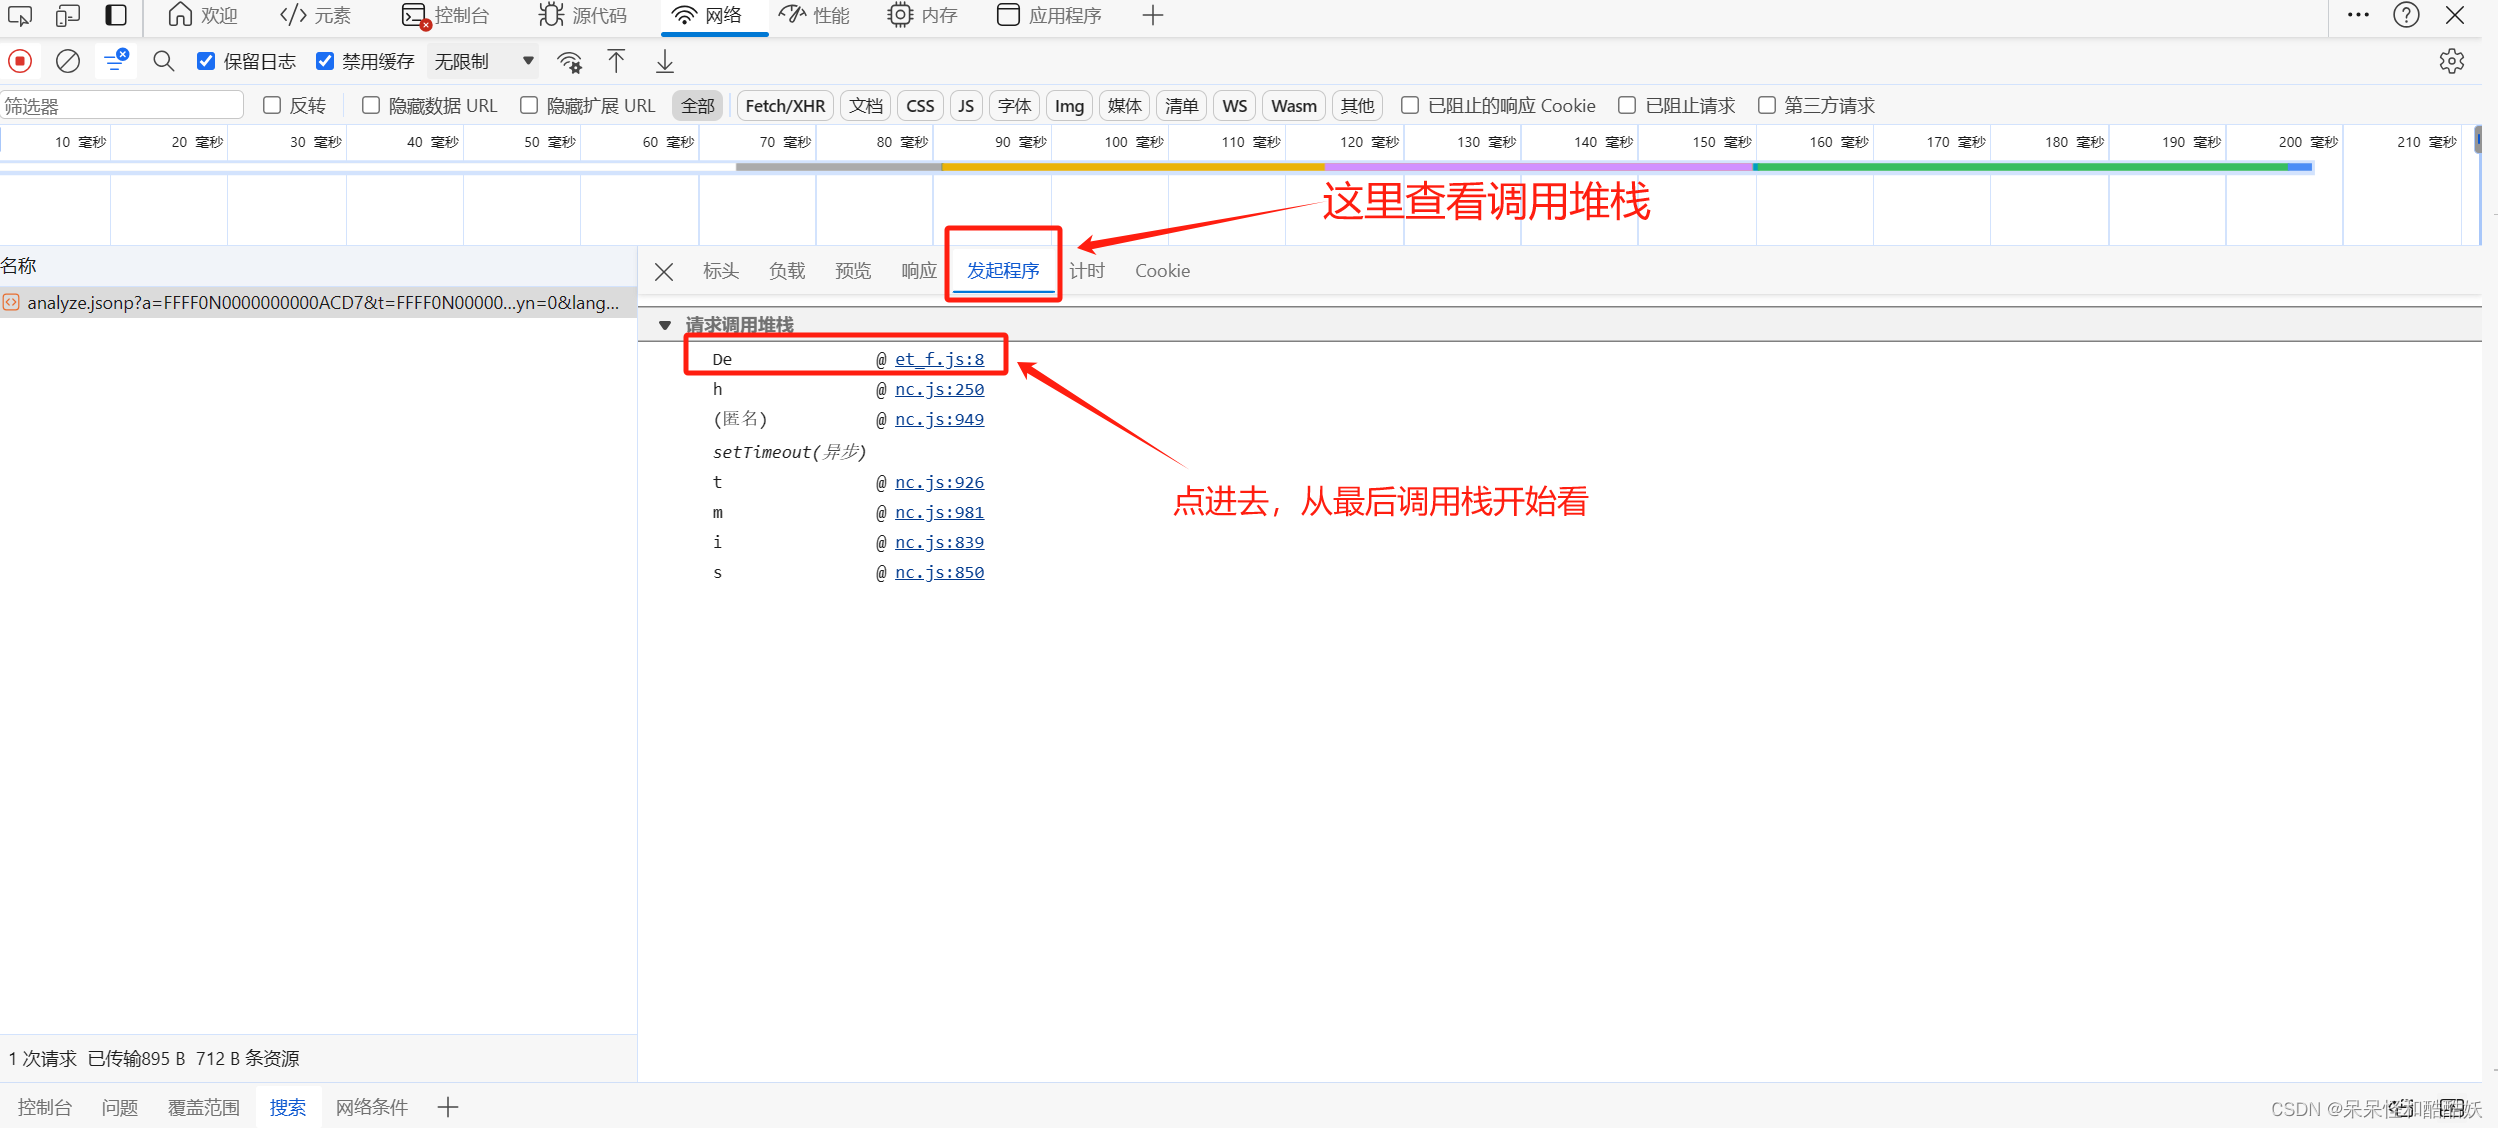
Task: Open network search magnifier
Action: click(164, 61)
